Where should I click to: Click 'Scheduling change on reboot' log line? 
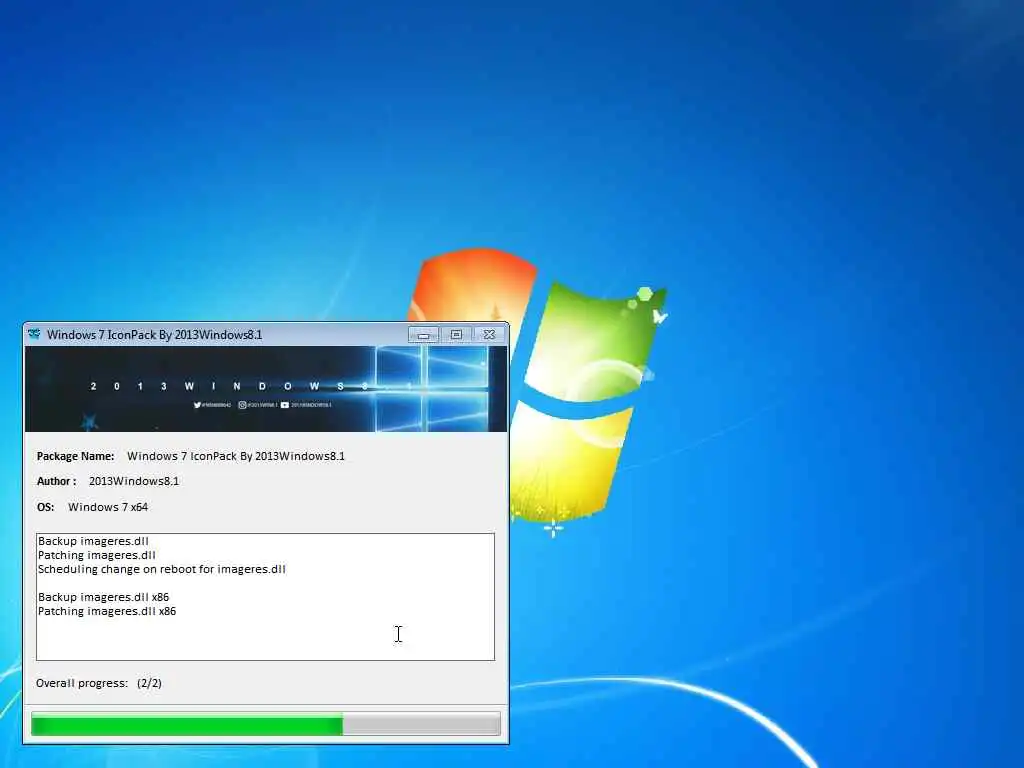click(161, 569)
